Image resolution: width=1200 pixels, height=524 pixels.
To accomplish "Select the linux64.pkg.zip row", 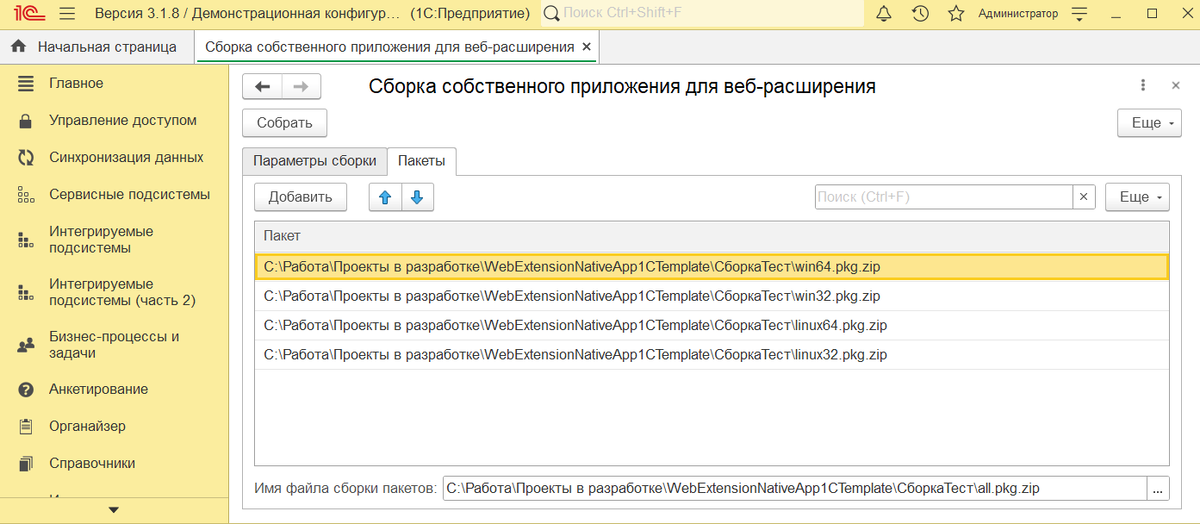I will coord(711,325).
